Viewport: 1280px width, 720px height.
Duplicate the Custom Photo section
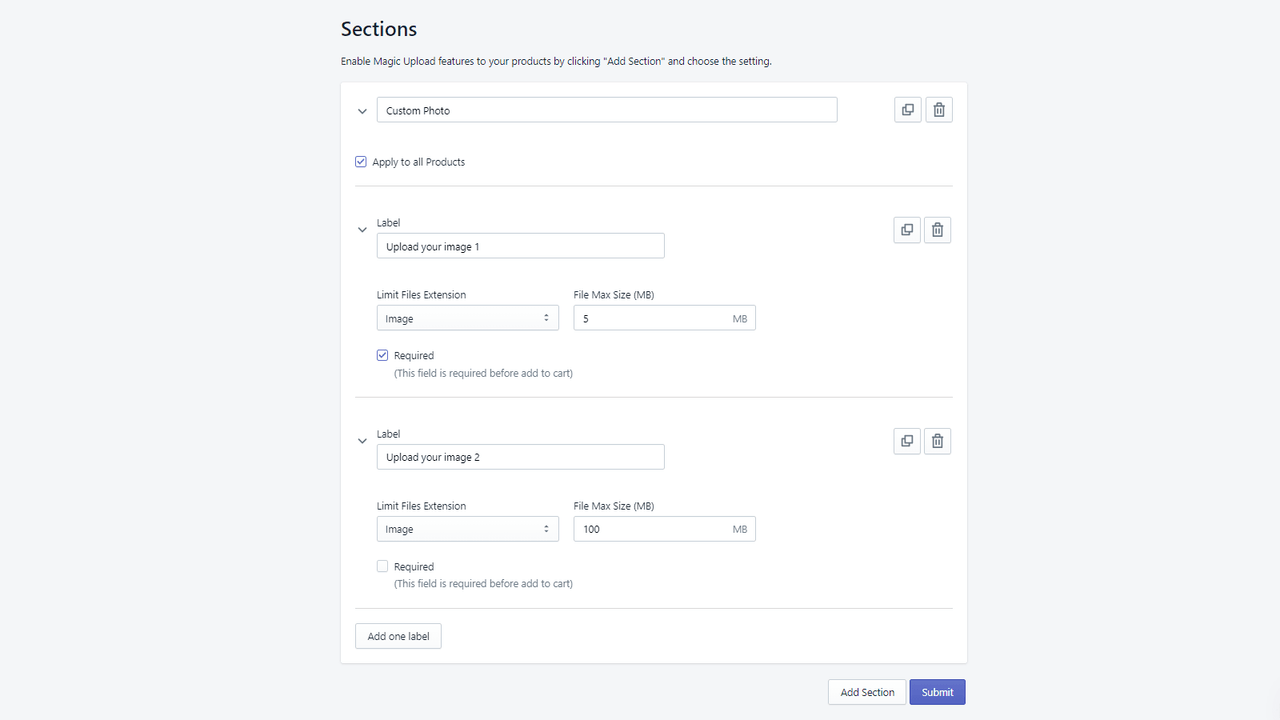tap(907, 110)
